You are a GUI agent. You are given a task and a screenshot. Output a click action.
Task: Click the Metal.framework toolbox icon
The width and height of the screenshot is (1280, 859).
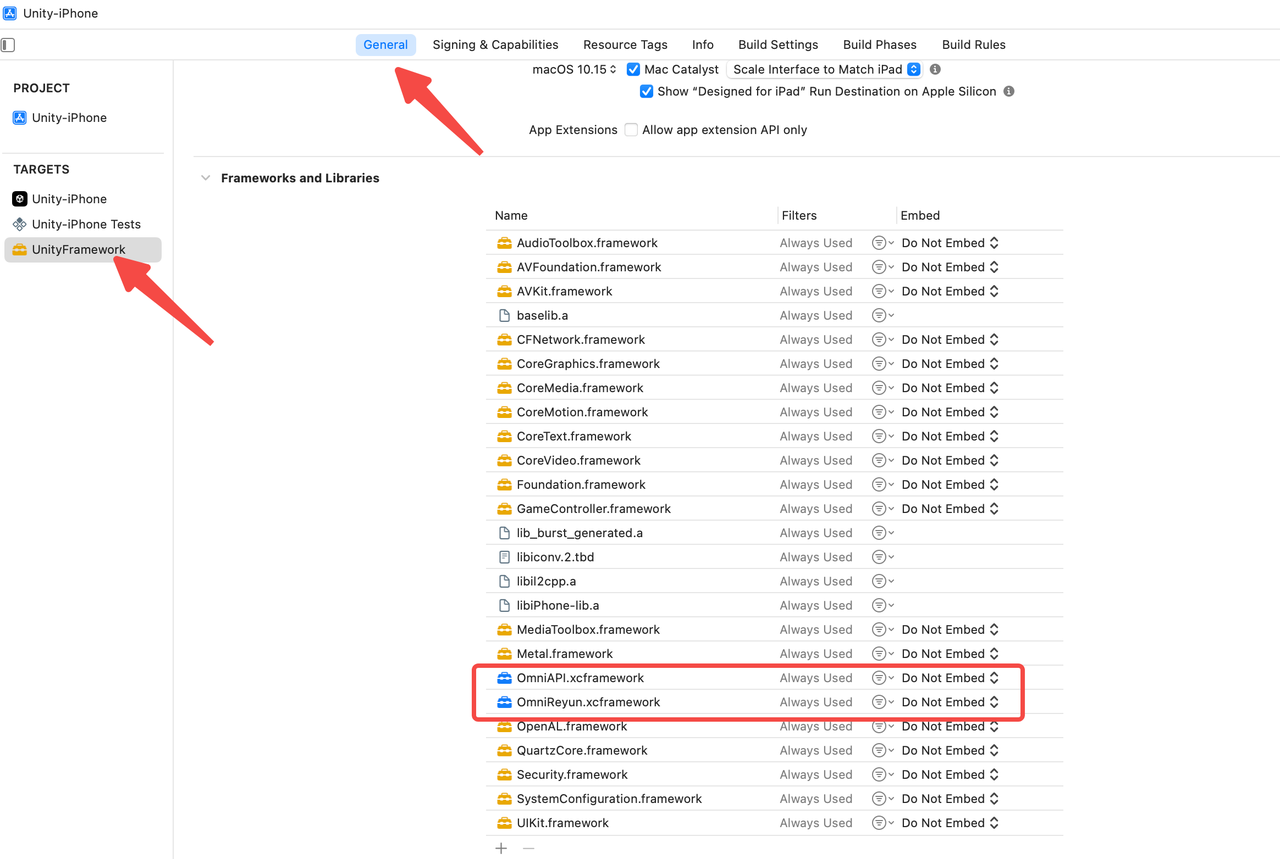[x=504, y=654]
